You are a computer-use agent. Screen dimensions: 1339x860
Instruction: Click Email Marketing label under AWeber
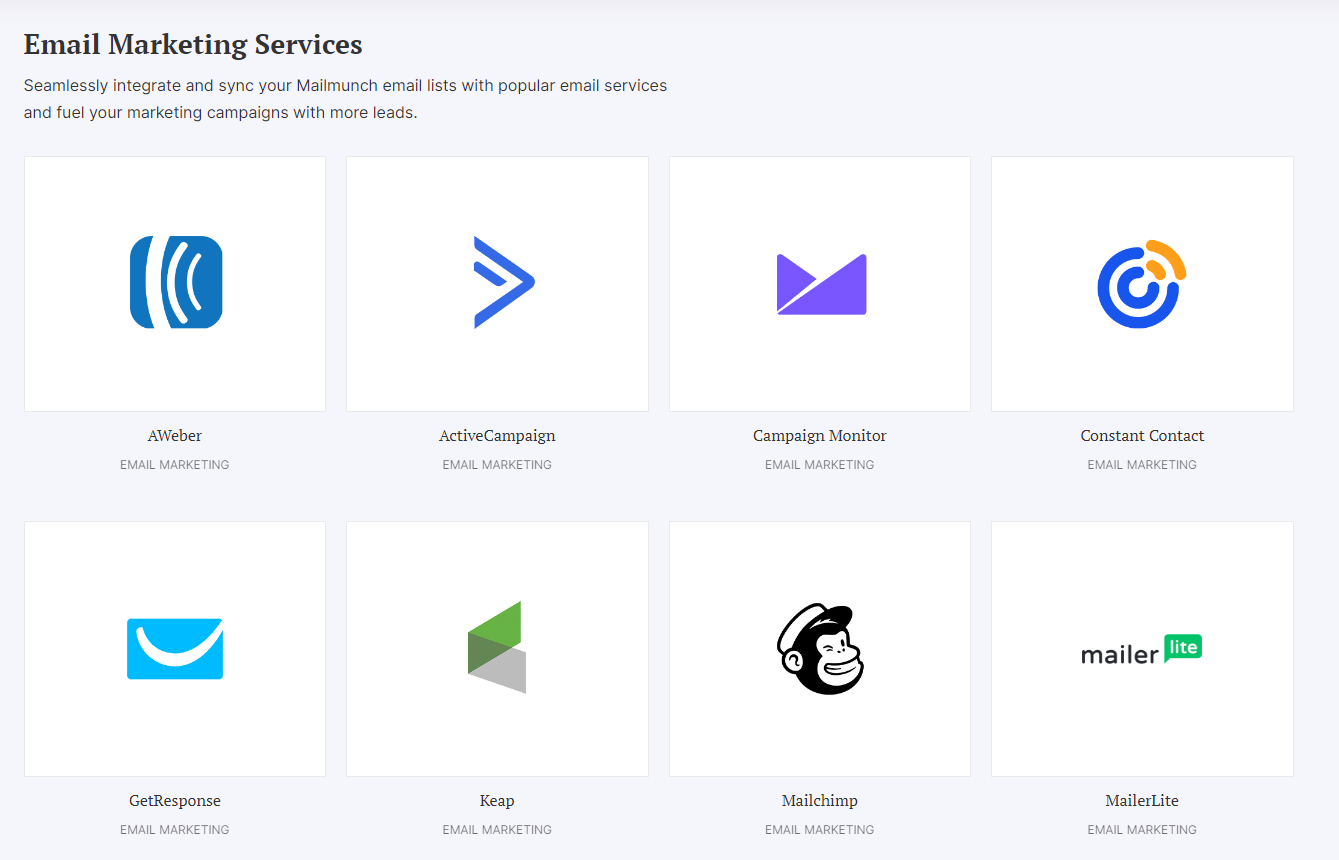[175, 465]
